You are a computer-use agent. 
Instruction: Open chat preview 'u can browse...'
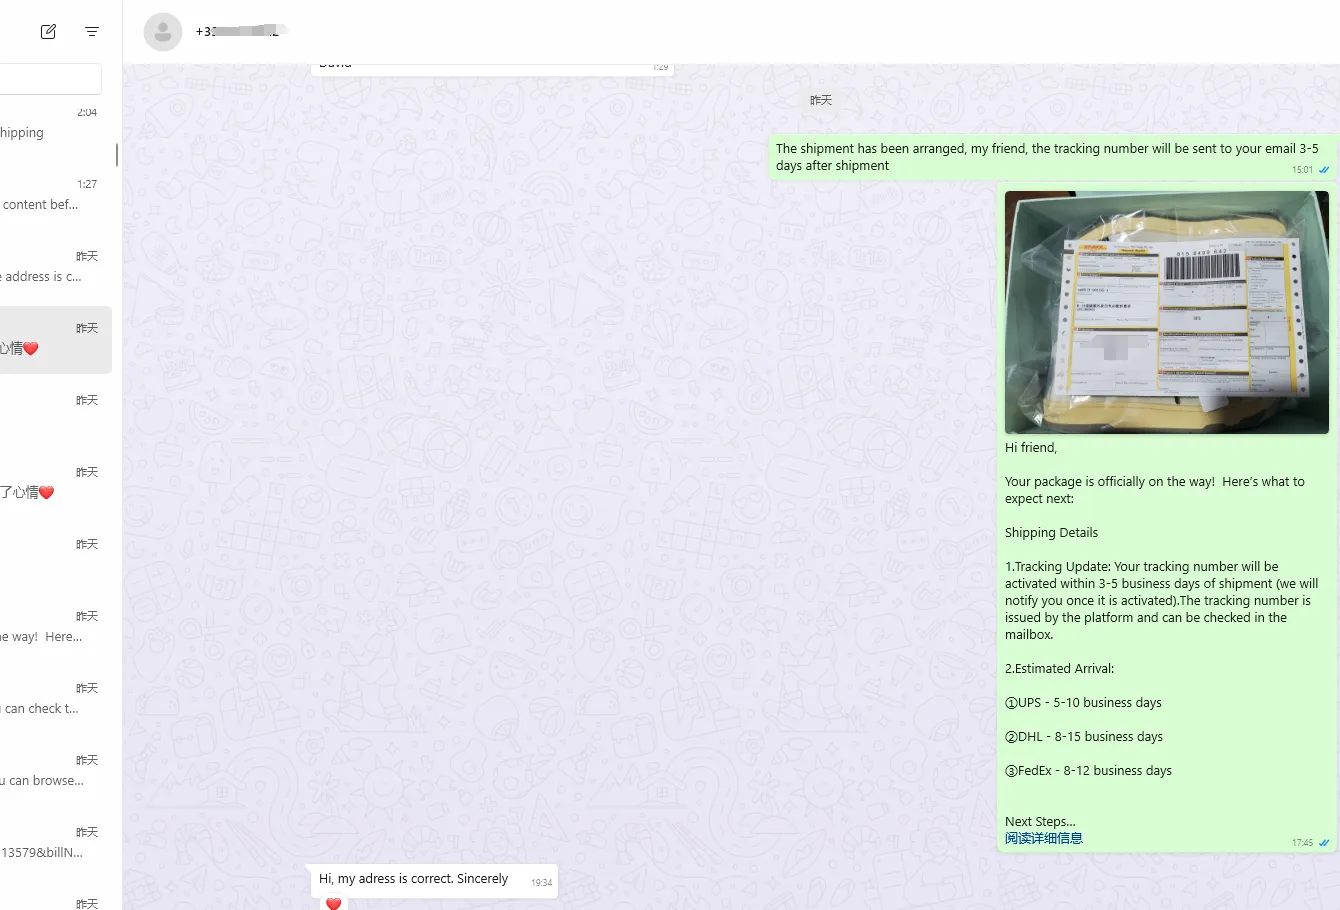pyautogui.click(x=42, y=780)
